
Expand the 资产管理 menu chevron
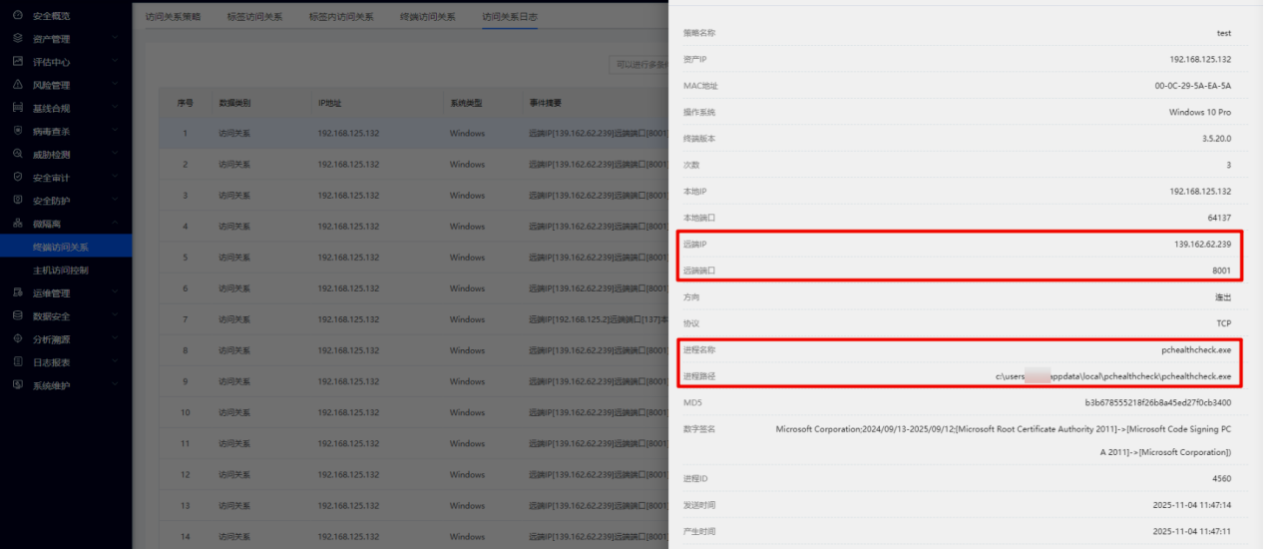point(115,39)
